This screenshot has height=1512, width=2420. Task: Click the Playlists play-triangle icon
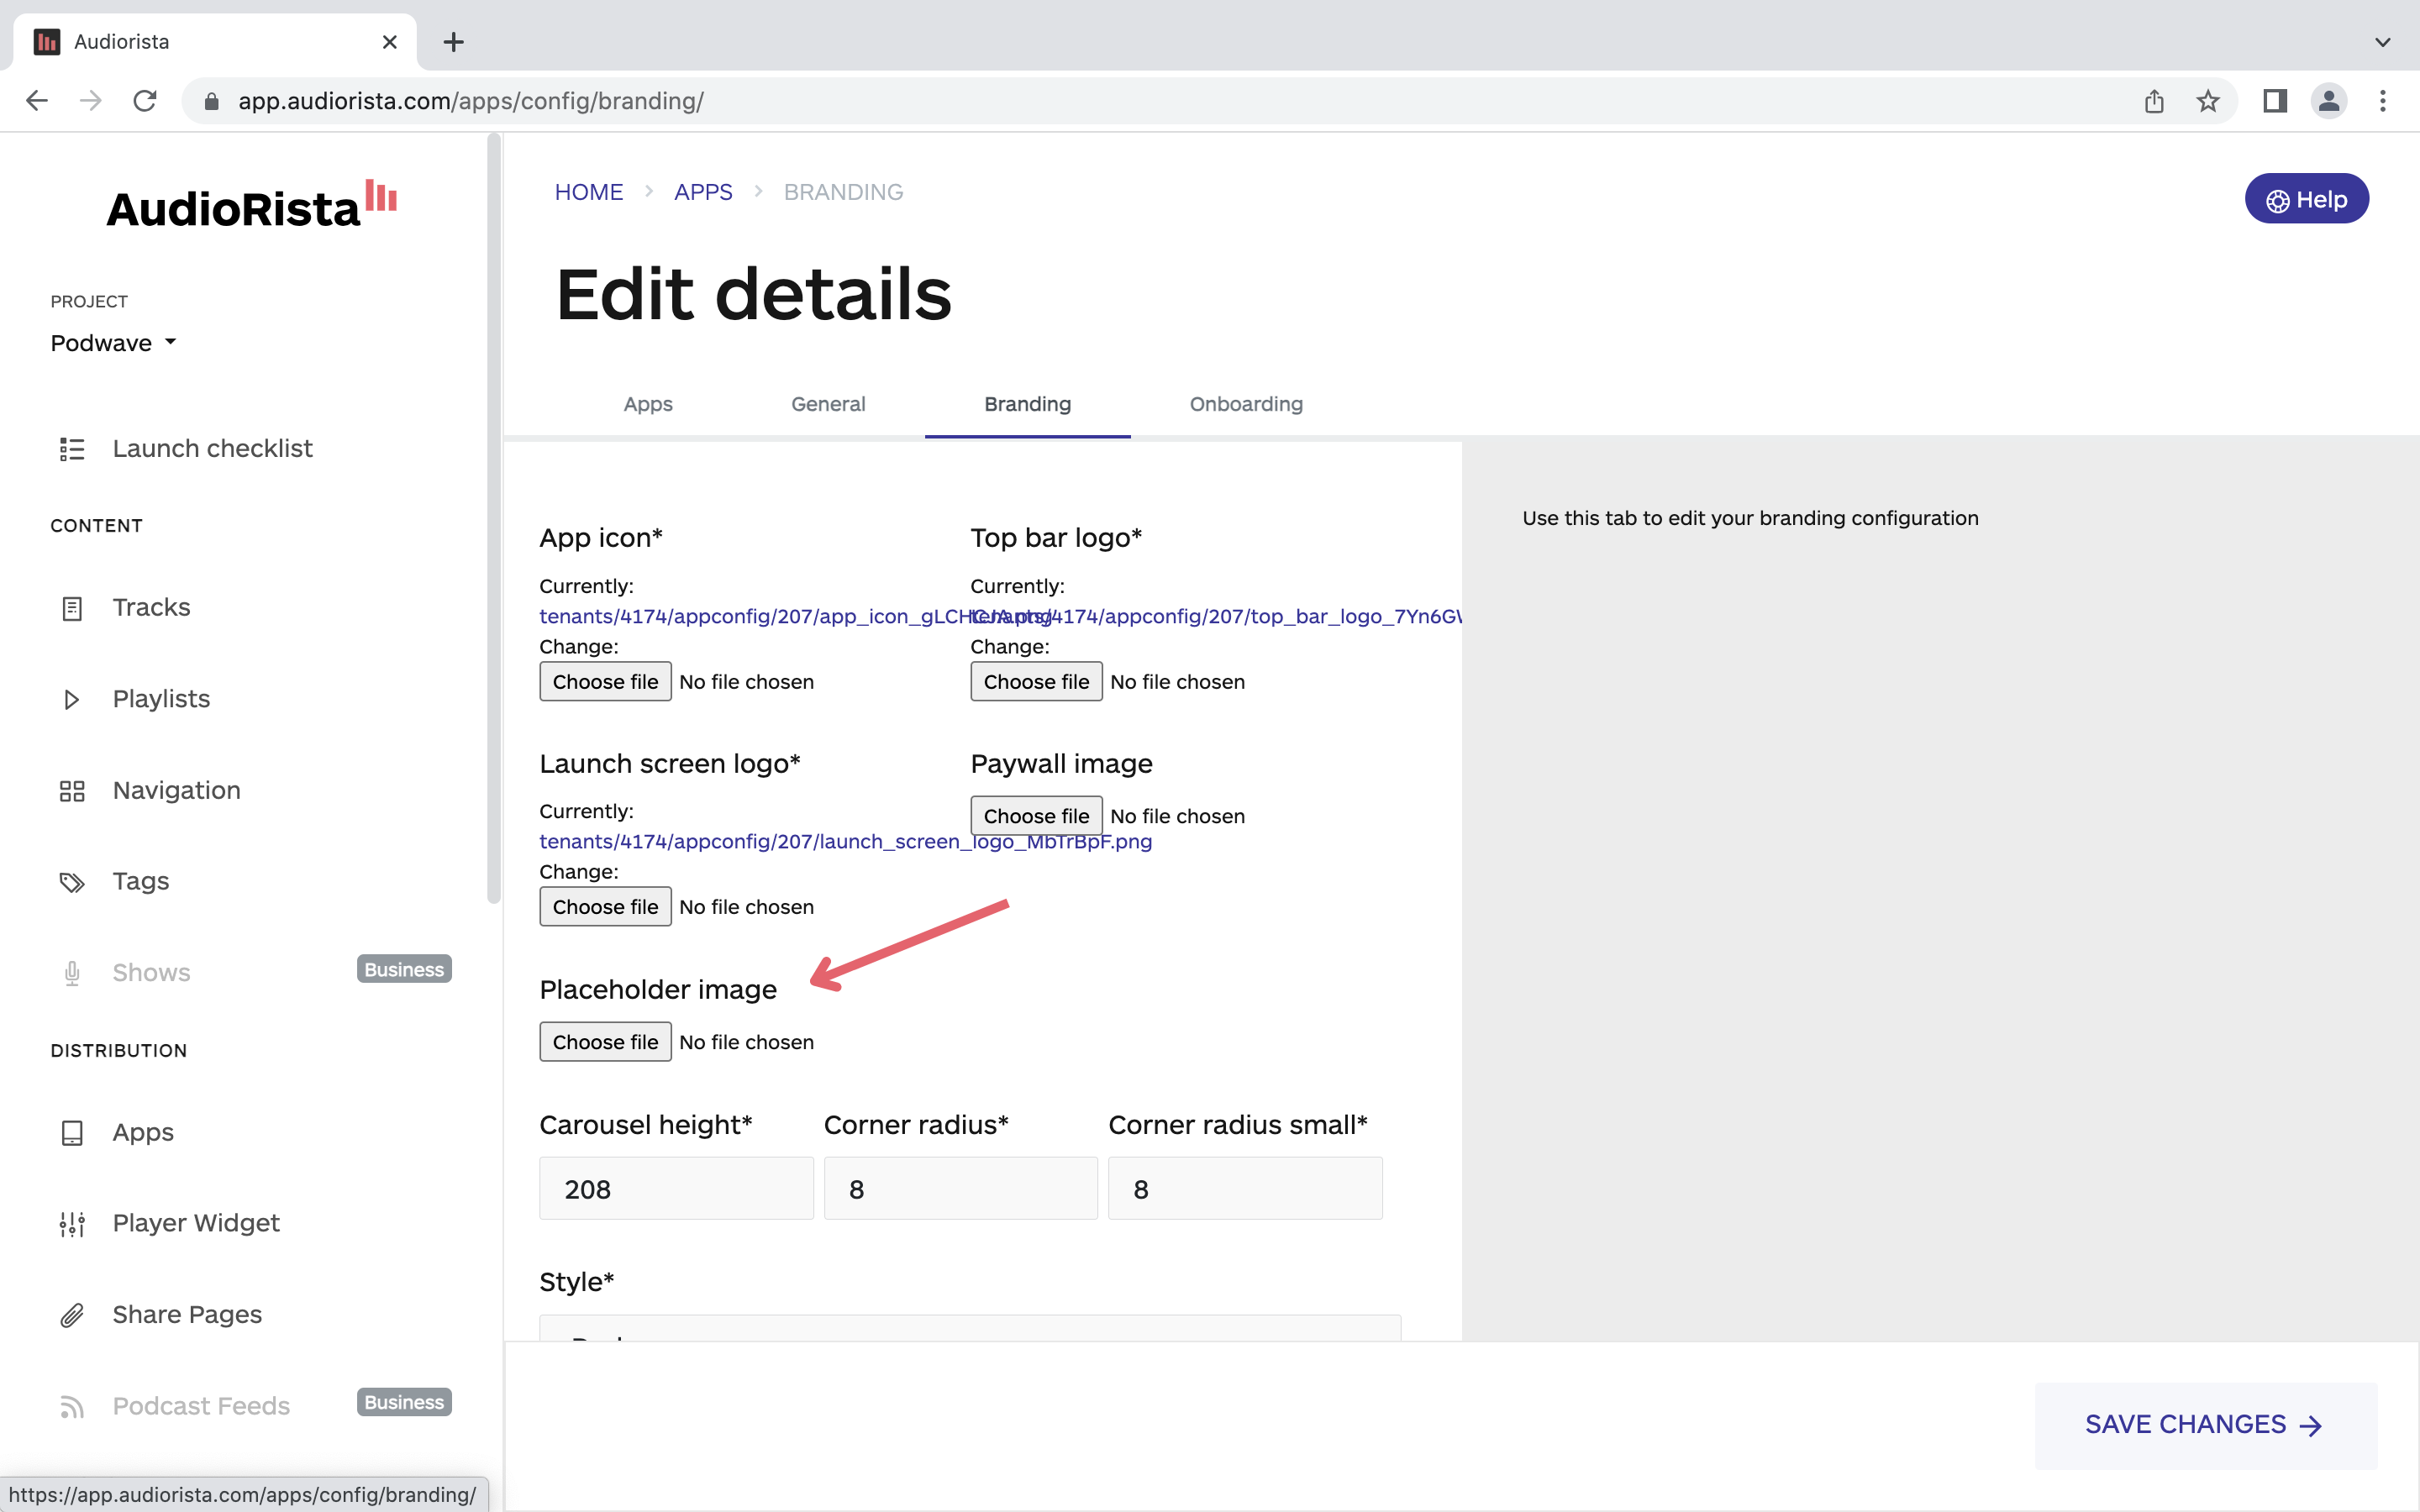coord(72,699)
